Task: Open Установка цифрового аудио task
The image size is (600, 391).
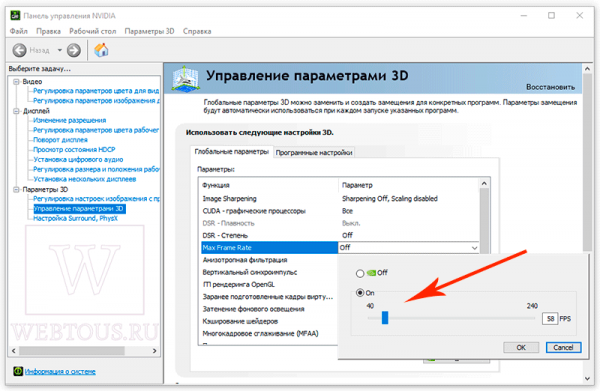Action: (x=78, y=160)
